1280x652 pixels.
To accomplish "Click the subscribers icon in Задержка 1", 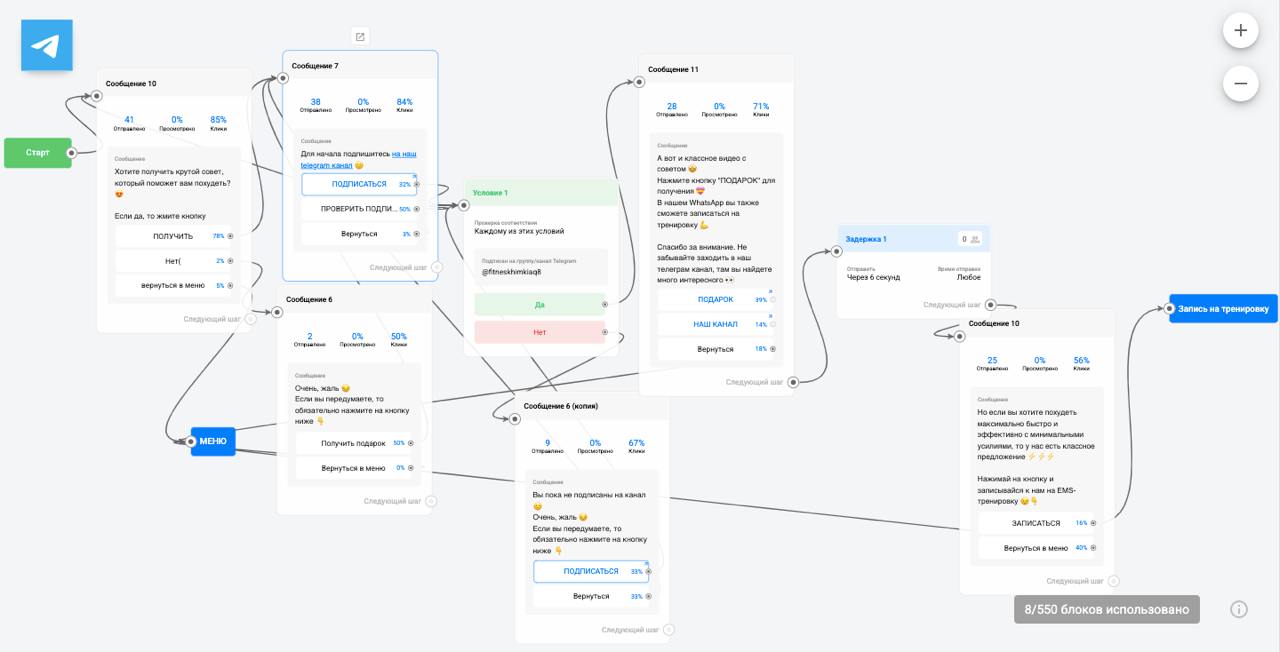I will (x=974, y=239).
